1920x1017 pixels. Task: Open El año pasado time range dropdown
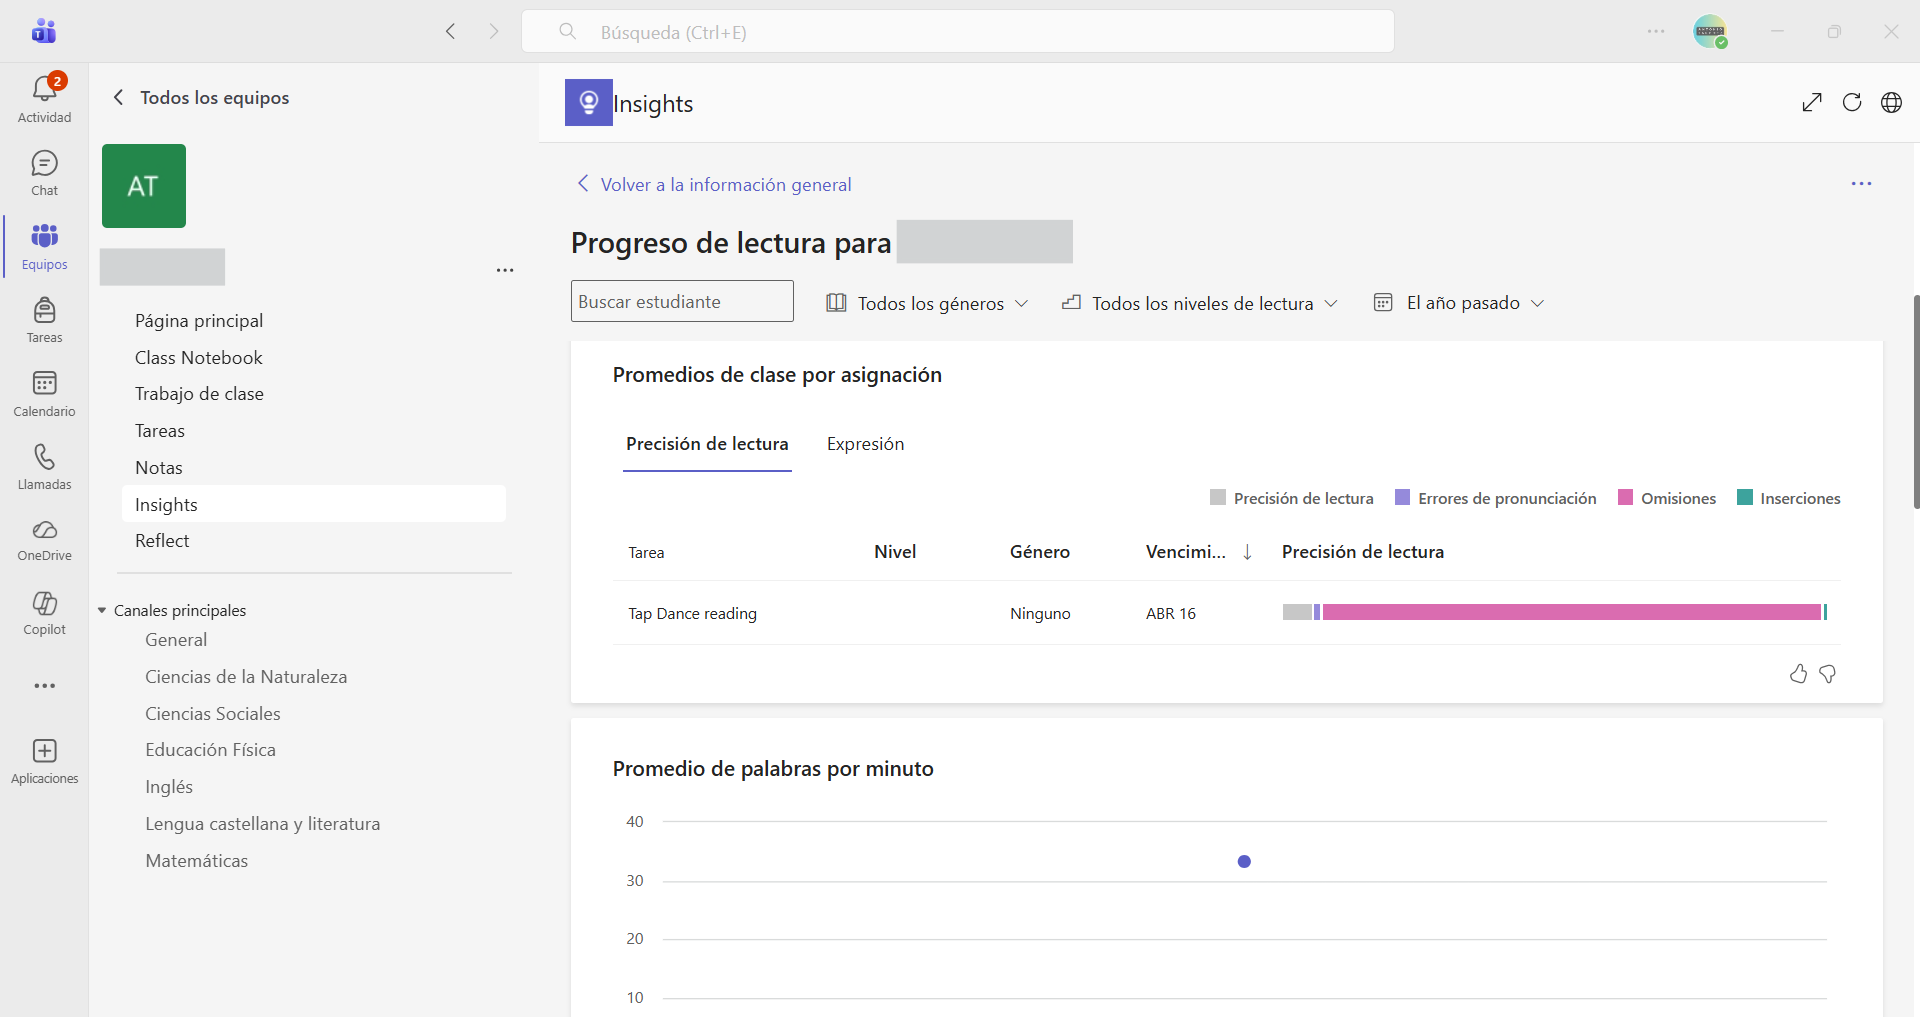pos(1459,303)
